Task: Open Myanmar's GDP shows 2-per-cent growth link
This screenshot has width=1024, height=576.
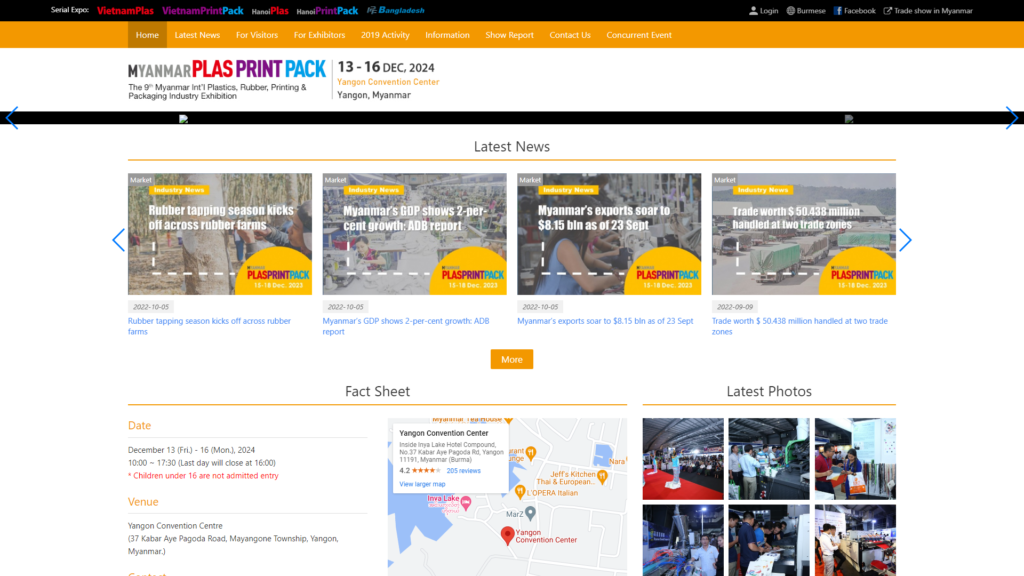Action: pyautogui.click(x=406, y=326)
